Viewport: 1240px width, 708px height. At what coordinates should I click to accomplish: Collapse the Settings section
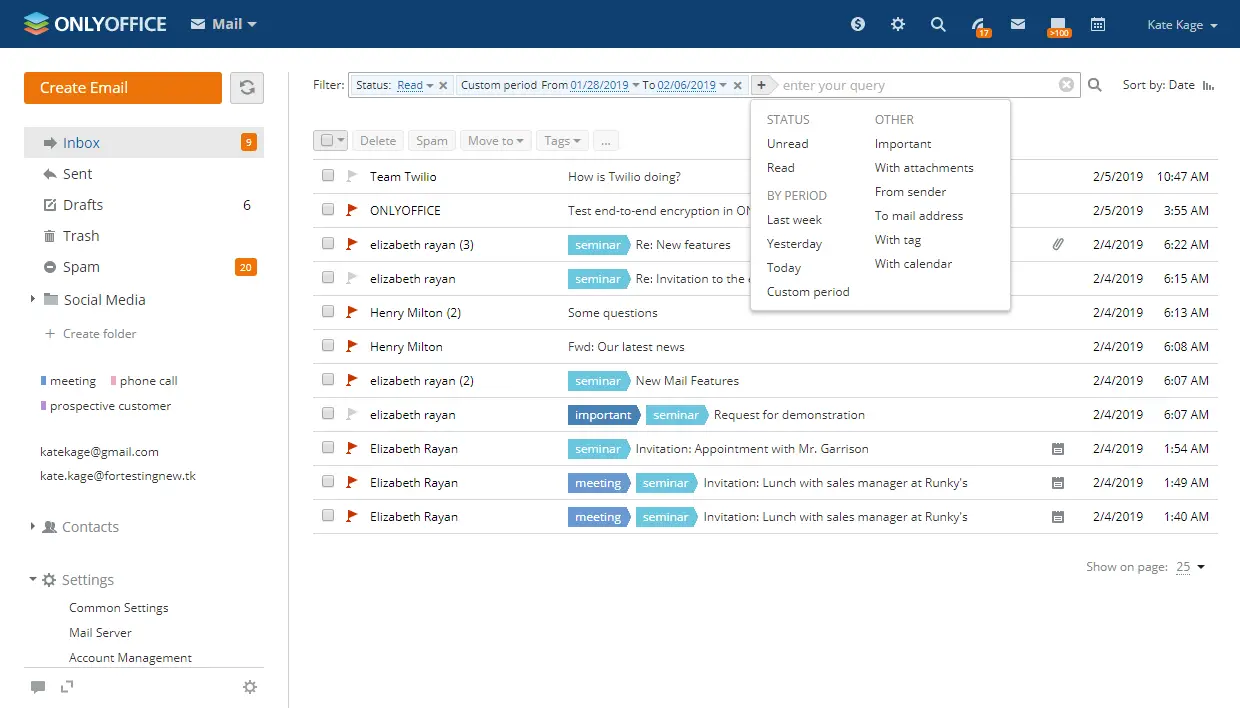click(x=33, y=579)
